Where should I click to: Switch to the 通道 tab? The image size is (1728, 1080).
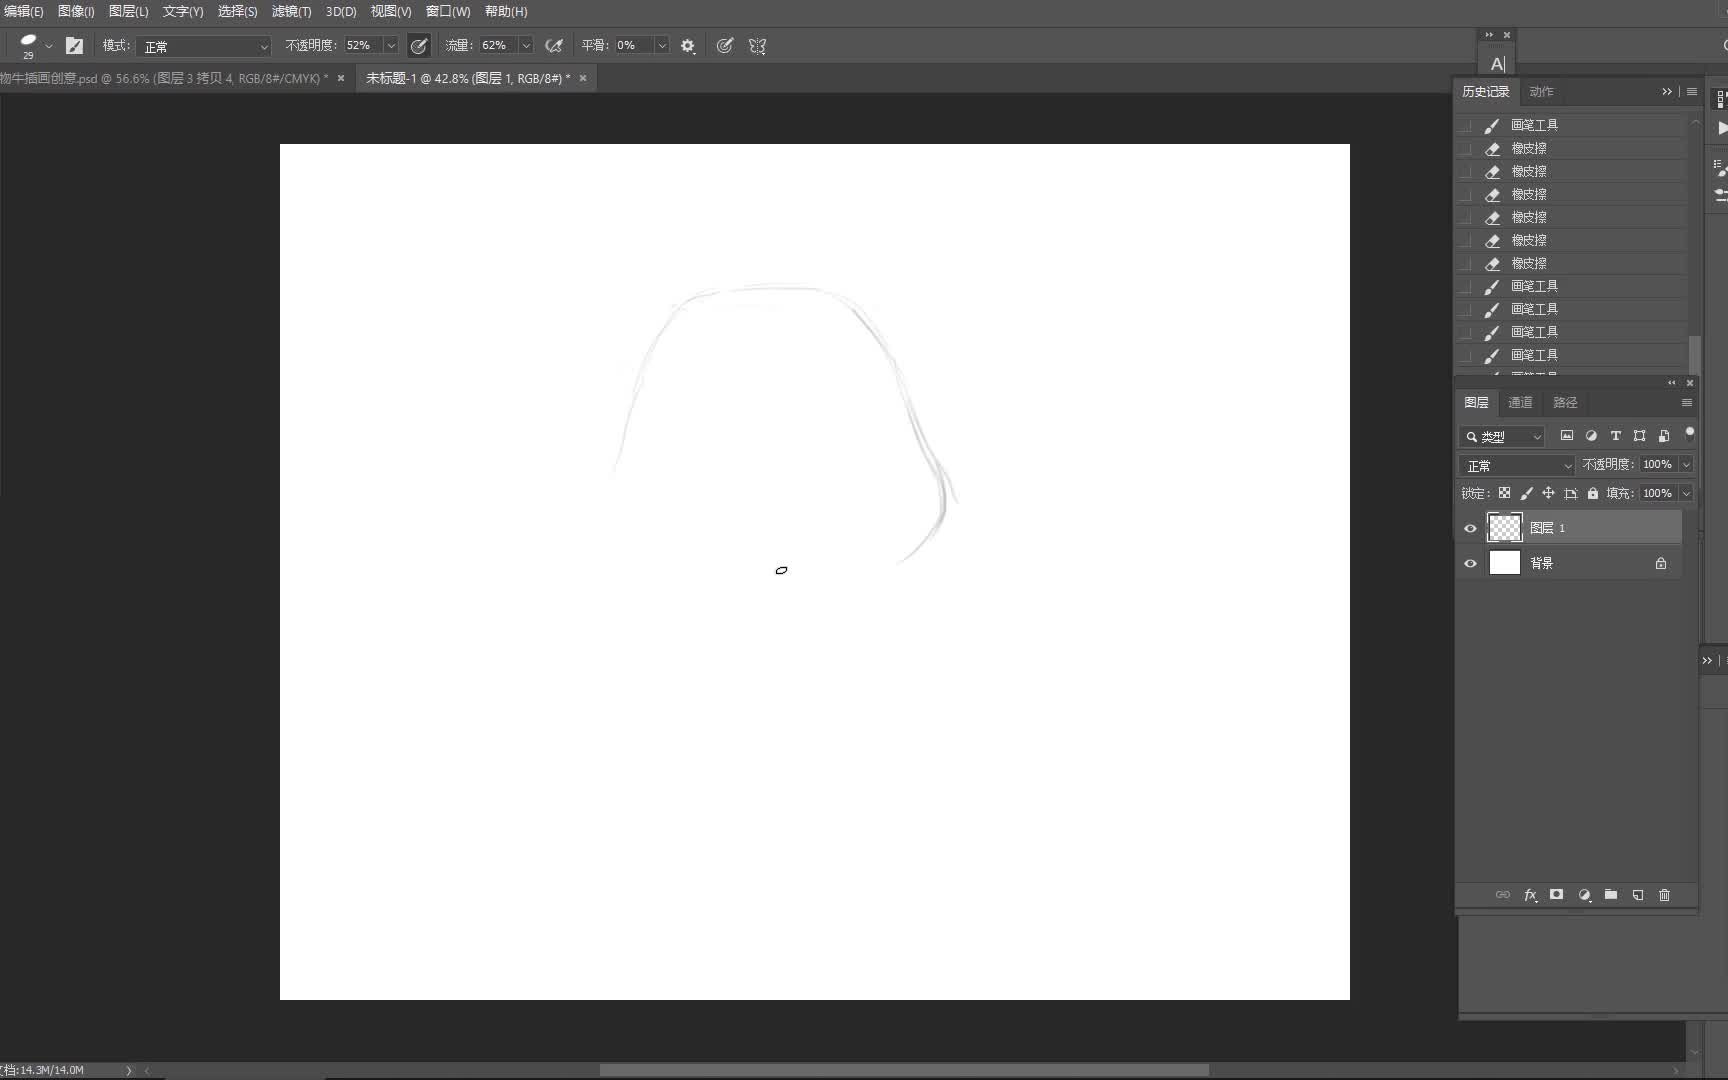[1520, 403]
